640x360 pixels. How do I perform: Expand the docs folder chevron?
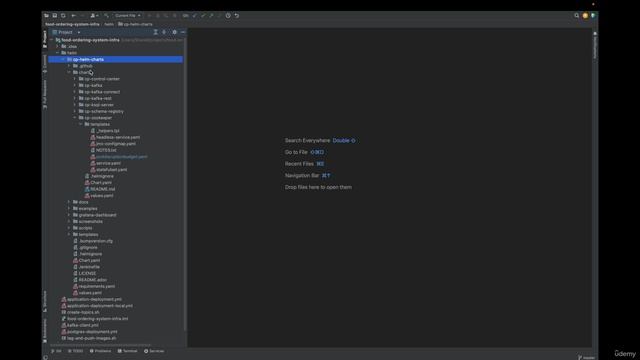point(69,202)
